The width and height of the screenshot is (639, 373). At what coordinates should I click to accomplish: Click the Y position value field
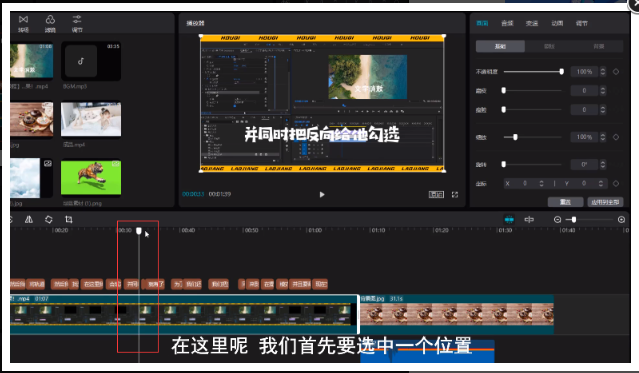[584, 183]
